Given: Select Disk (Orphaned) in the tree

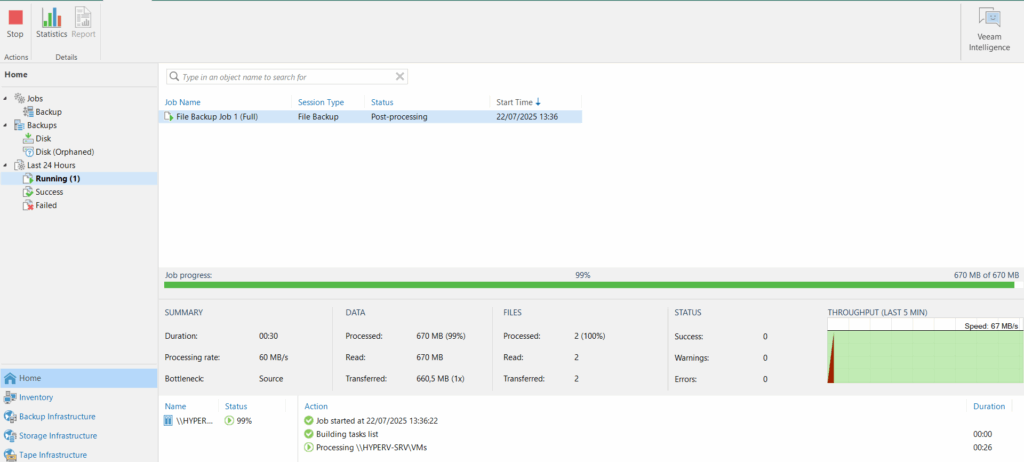Looking at the screenshot, I should [x=65, y=152].
